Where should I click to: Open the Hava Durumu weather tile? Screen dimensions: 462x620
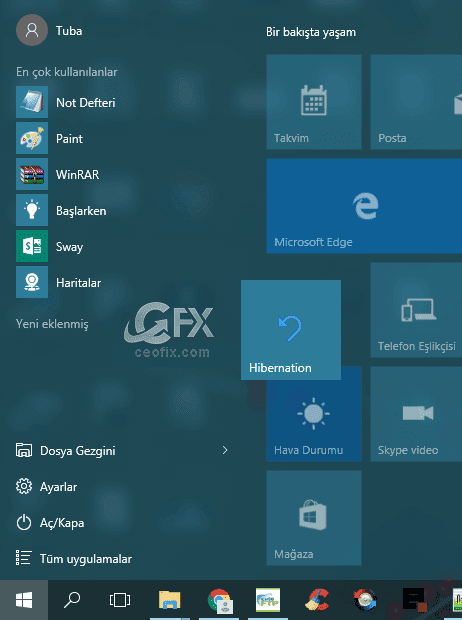pyautogui.click(x=314, y=420)
